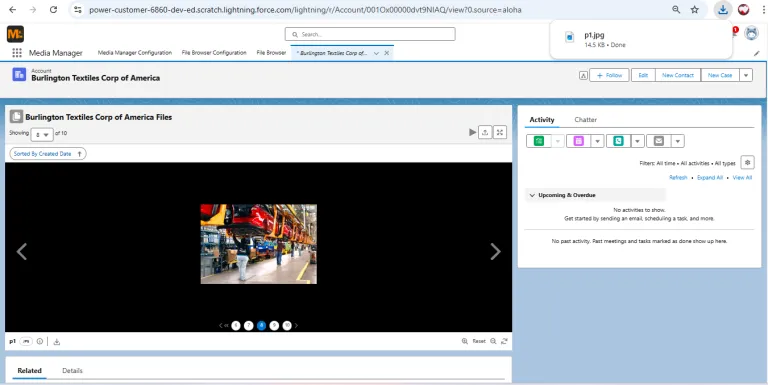
Task: Select the Related tab
Action: (x=29, y=371)
